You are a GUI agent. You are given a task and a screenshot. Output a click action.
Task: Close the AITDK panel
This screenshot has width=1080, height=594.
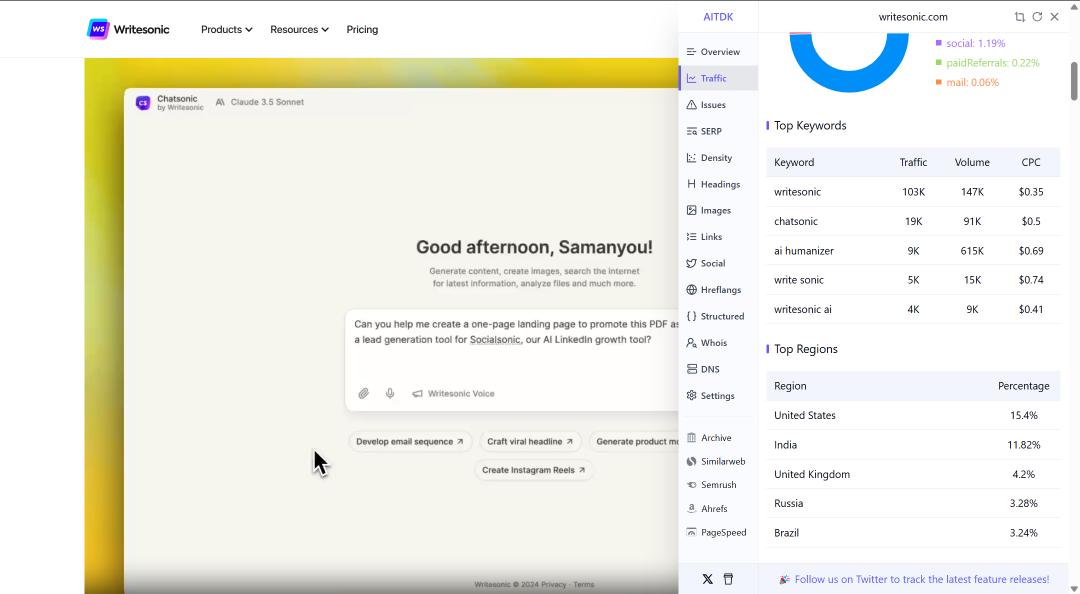tap(1055, 17)
